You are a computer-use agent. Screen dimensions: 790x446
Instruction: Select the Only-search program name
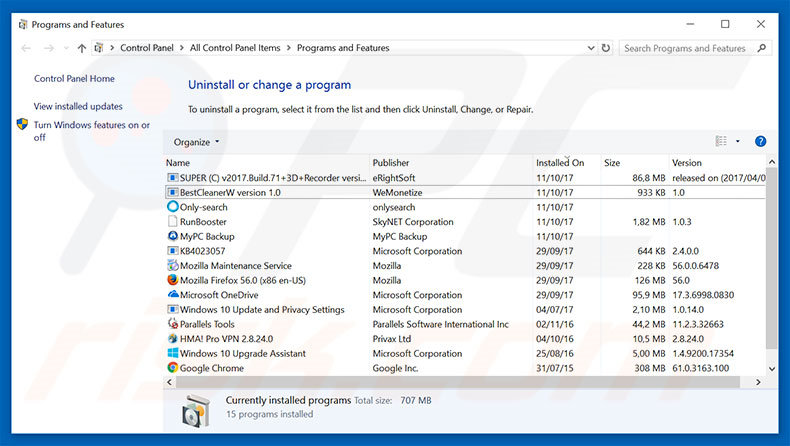point(204,207)
